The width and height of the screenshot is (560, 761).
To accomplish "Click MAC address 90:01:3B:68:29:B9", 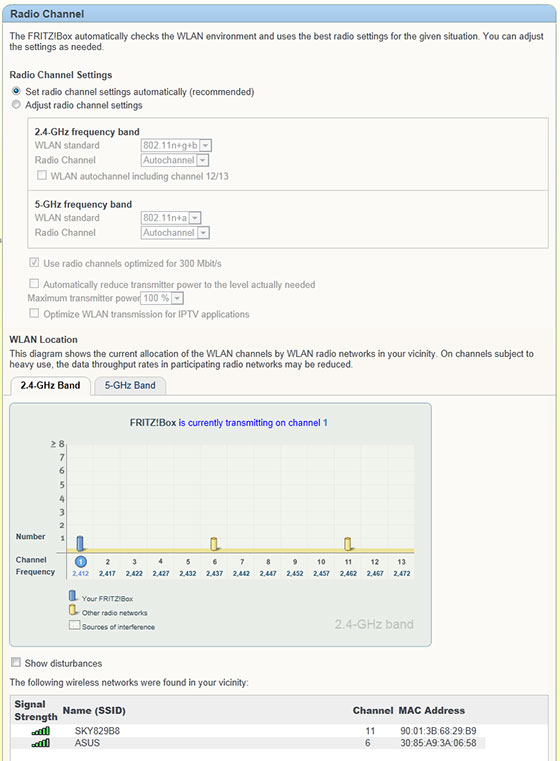I will click(x=438, y=731).
